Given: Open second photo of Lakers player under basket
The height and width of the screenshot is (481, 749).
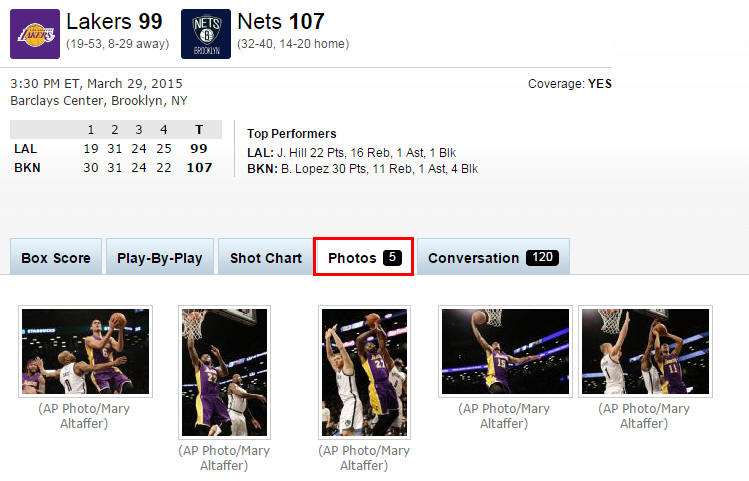Looking at the screenshot, I should click(225, 373).
